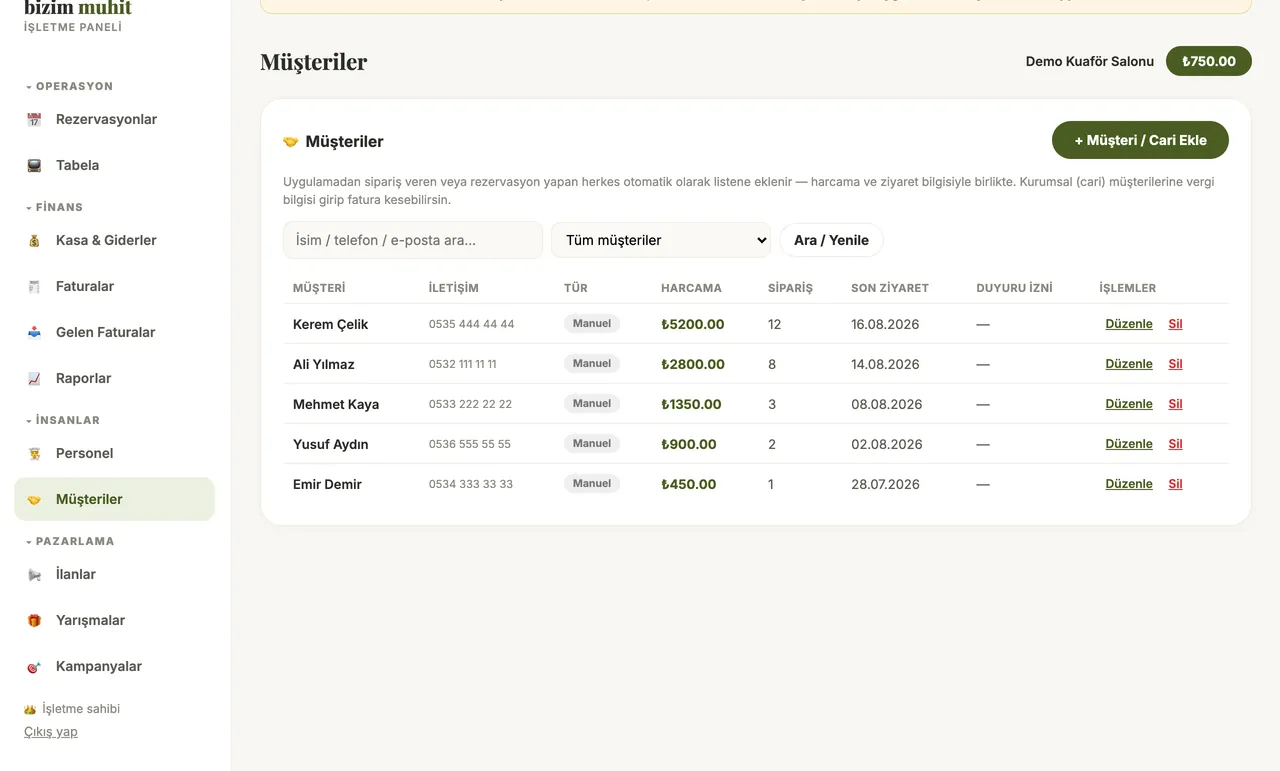Click the Rezervasyonlar calendar icon

click(34, 120)
